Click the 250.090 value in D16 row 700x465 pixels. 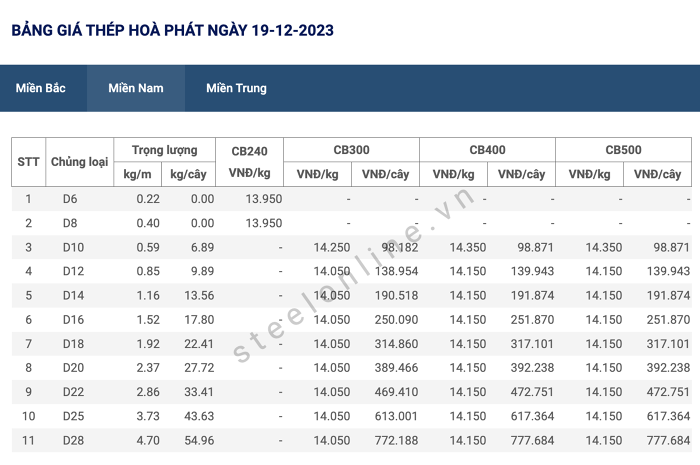[x=396, y=320]
